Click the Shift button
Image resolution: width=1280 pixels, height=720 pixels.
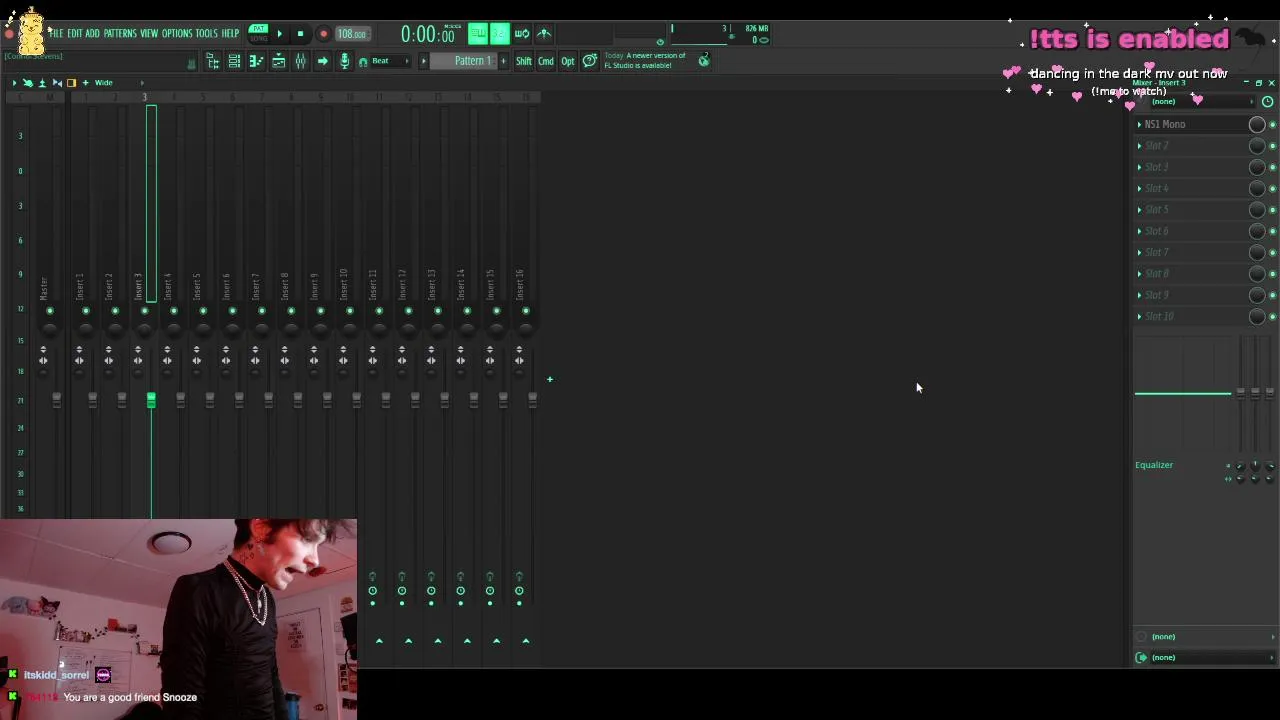524,61
